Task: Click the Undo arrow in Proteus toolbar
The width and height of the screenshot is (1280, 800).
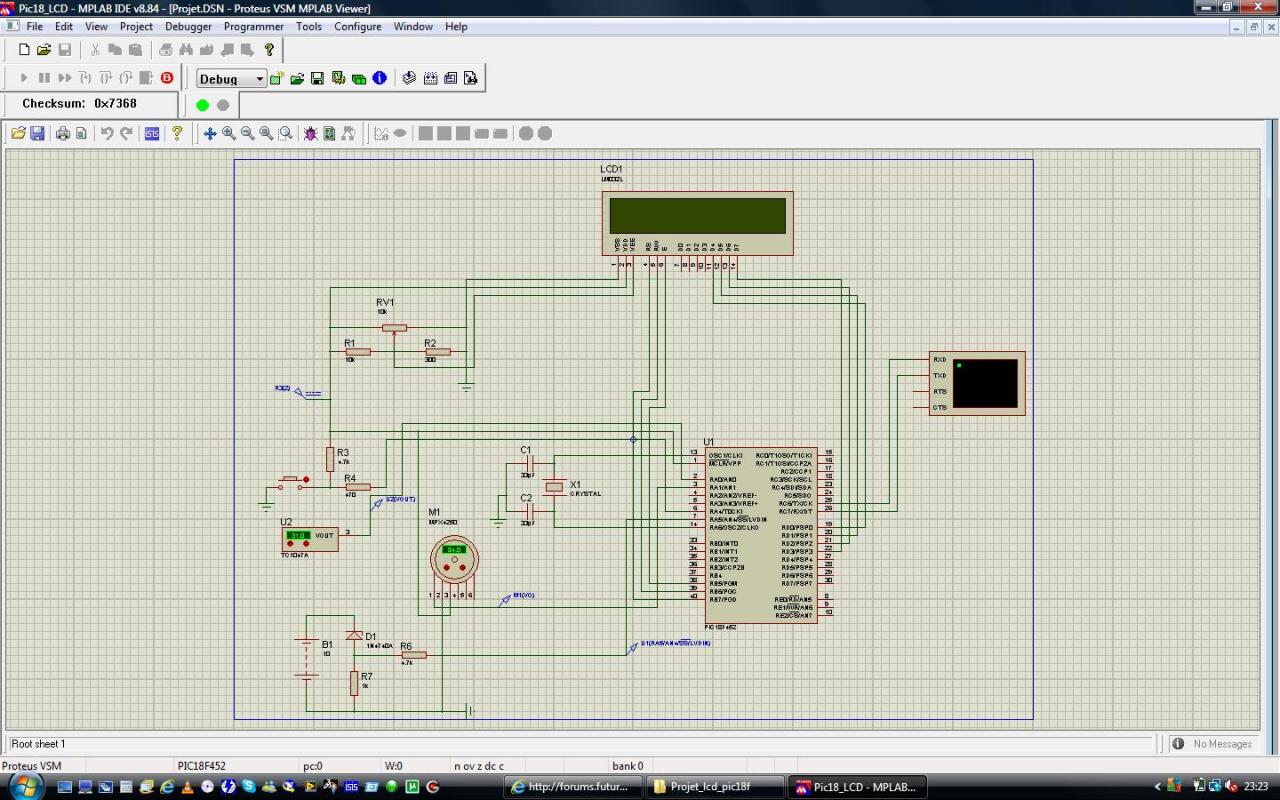Action: [x=107, y=133]
